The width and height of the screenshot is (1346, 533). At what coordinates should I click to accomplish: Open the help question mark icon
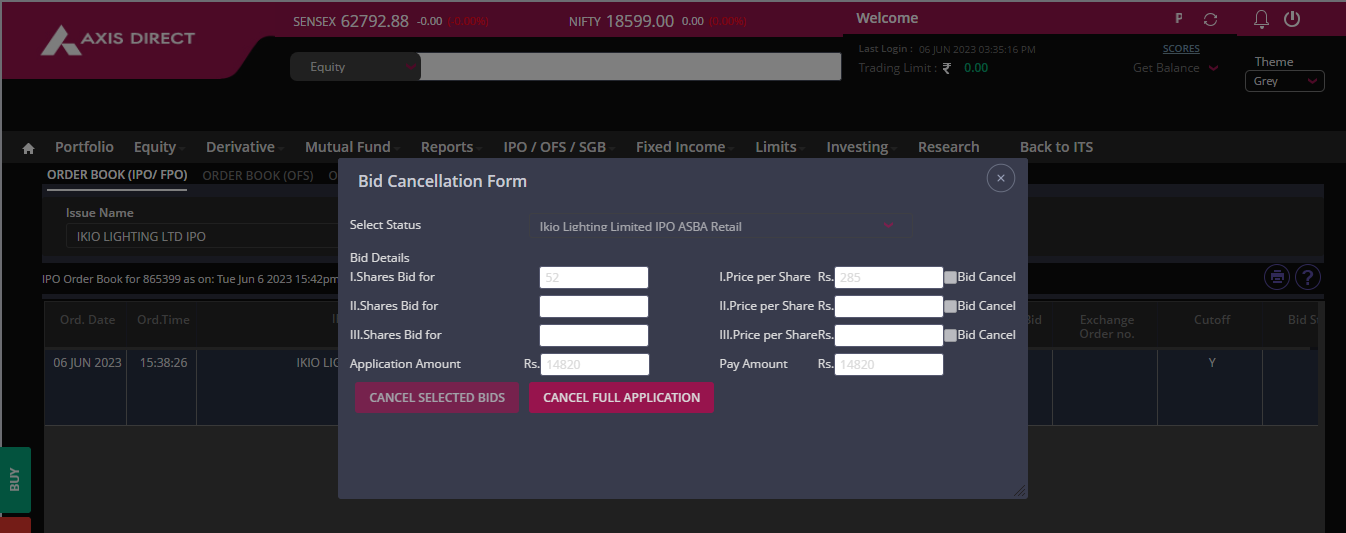point(1308,277)
